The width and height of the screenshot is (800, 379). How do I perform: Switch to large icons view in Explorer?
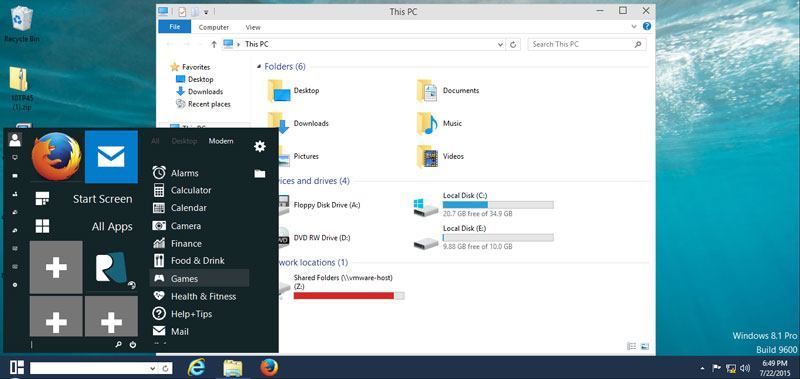645,346
